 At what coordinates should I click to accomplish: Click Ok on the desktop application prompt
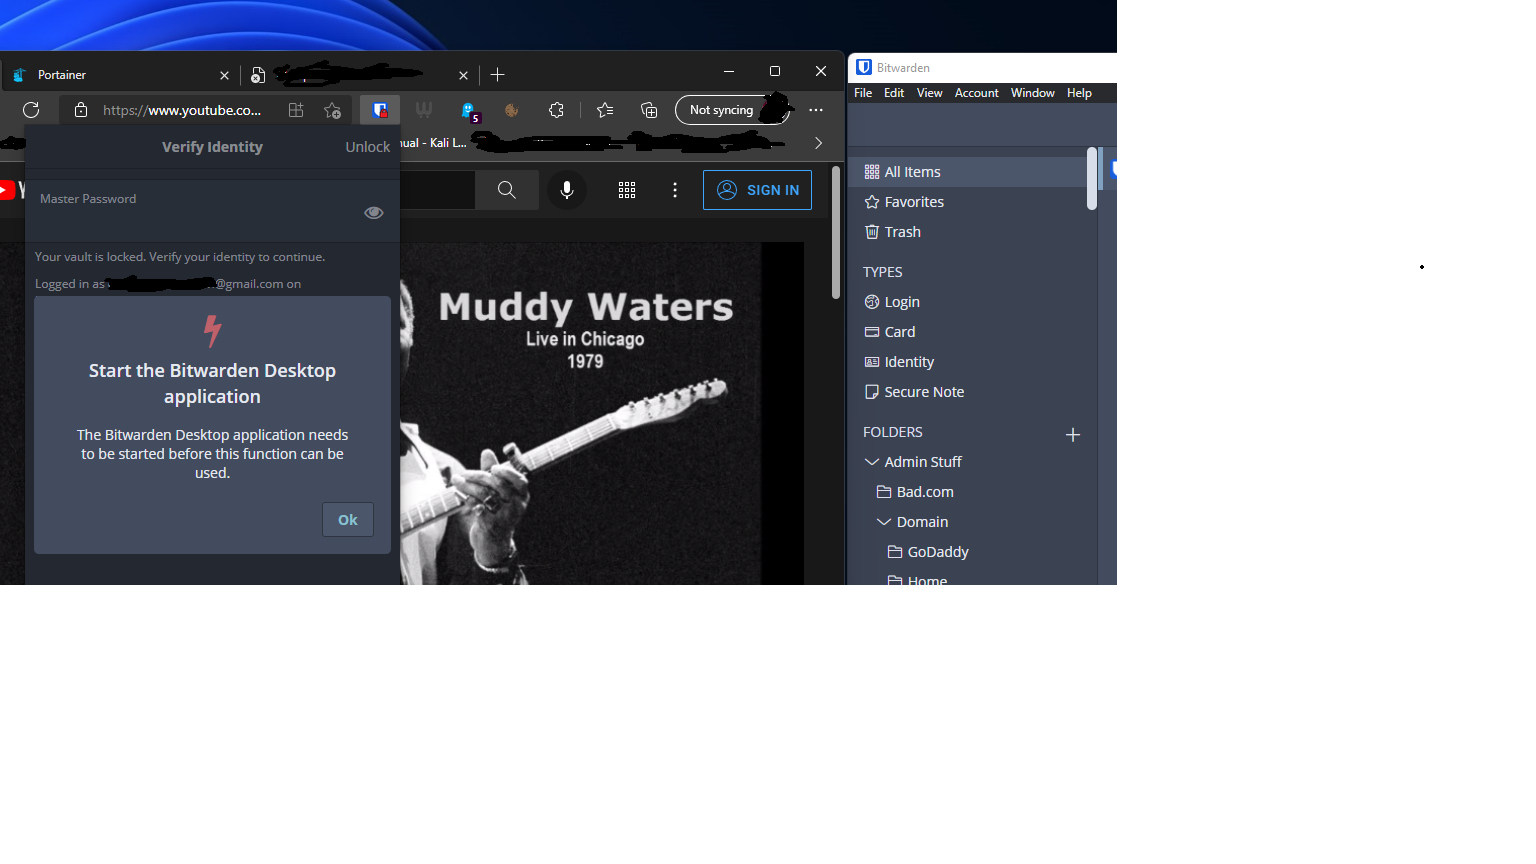[347, 519]
